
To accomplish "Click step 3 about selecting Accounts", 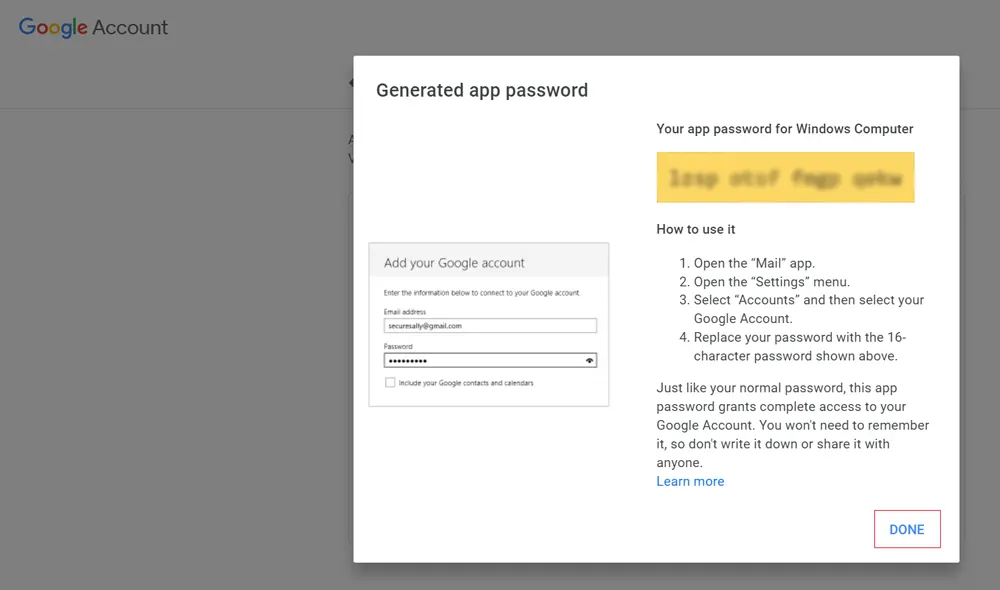I will (808, 309).
